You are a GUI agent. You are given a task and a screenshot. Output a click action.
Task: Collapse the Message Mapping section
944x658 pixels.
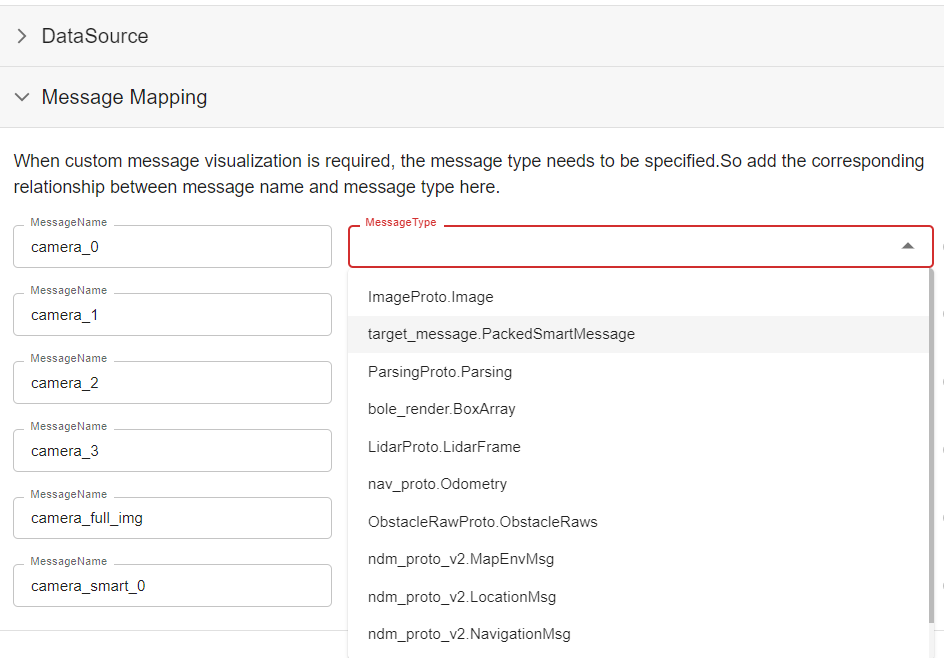(22, 97)
